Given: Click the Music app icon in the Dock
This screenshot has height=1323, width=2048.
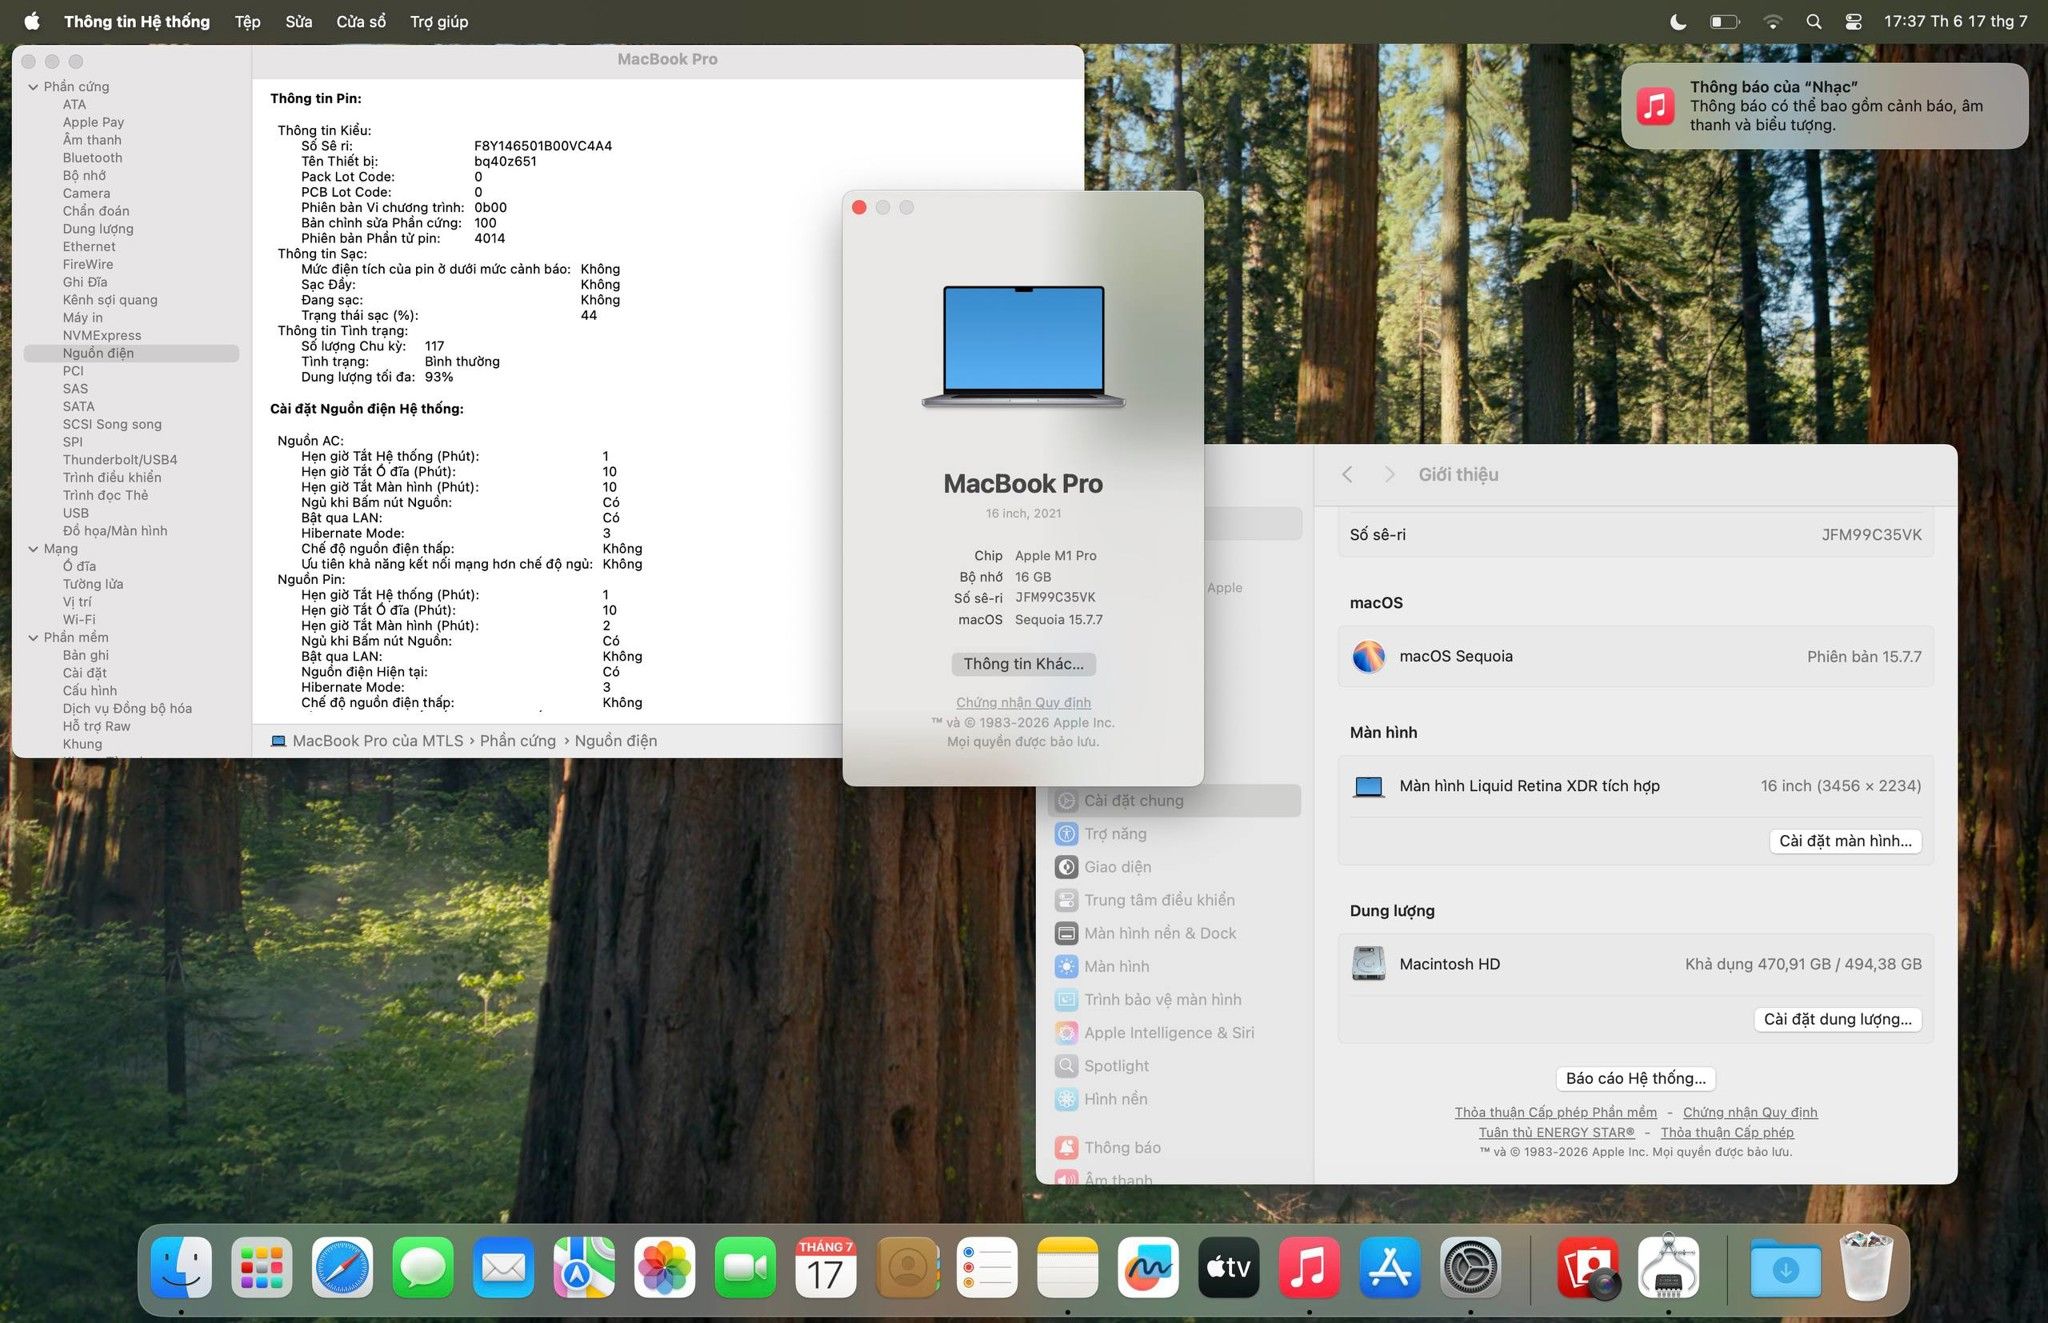Looking at the screenshot, I should (x=1309, y=1267).
